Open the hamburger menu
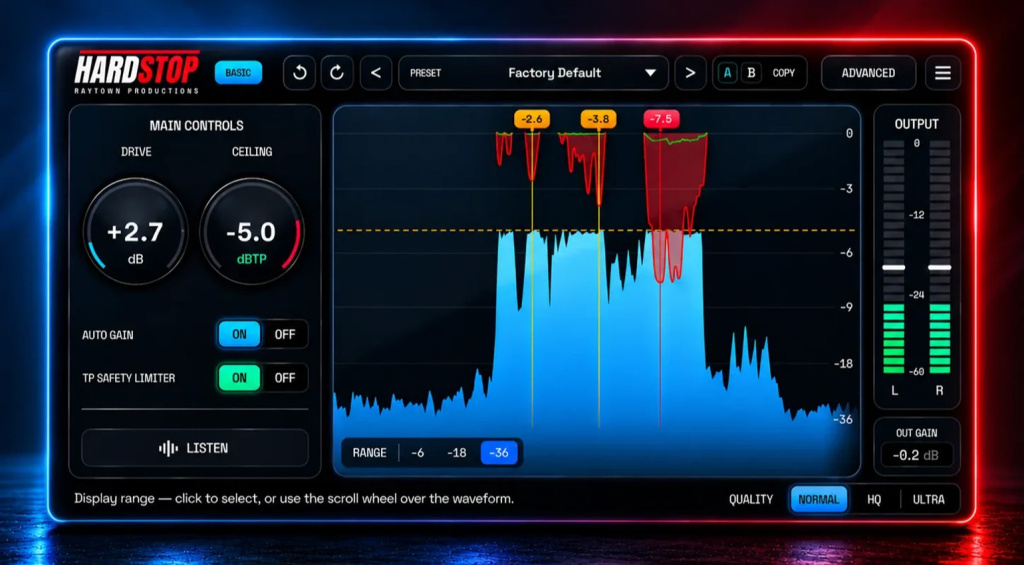1024x565 pixels. [942, 73]
